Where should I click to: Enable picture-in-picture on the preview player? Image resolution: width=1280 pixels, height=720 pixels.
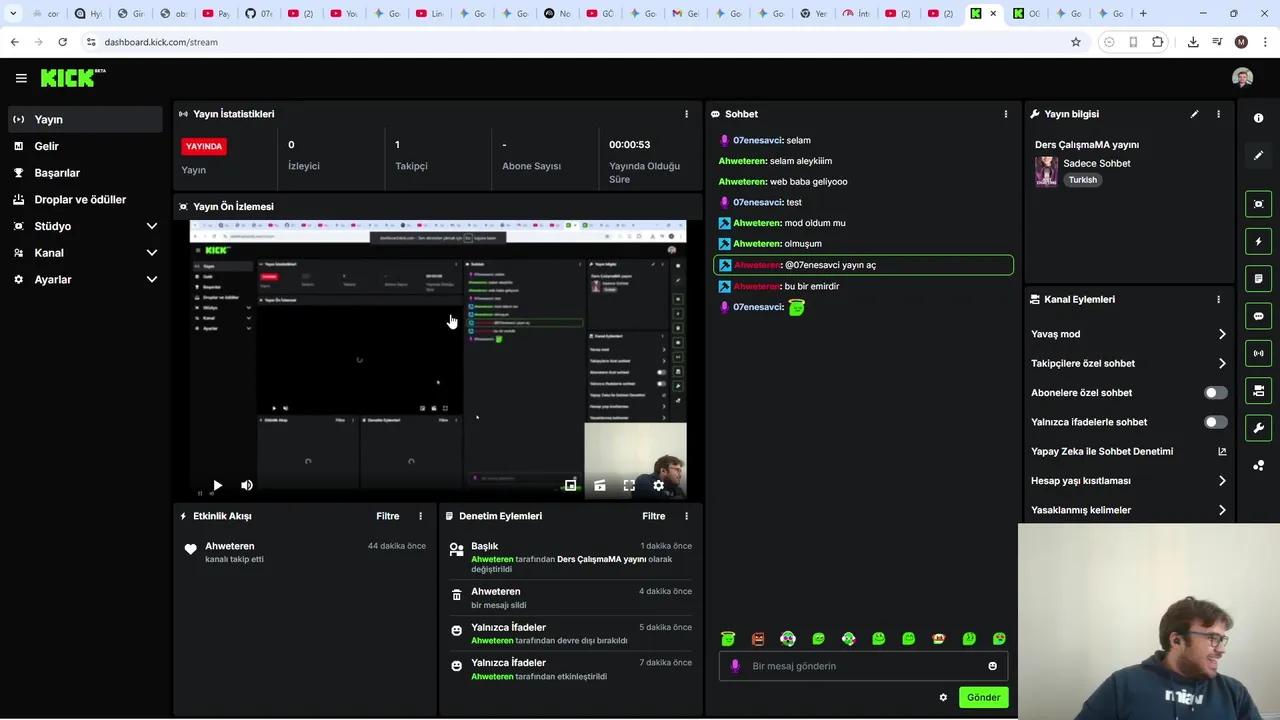(570, 485)
